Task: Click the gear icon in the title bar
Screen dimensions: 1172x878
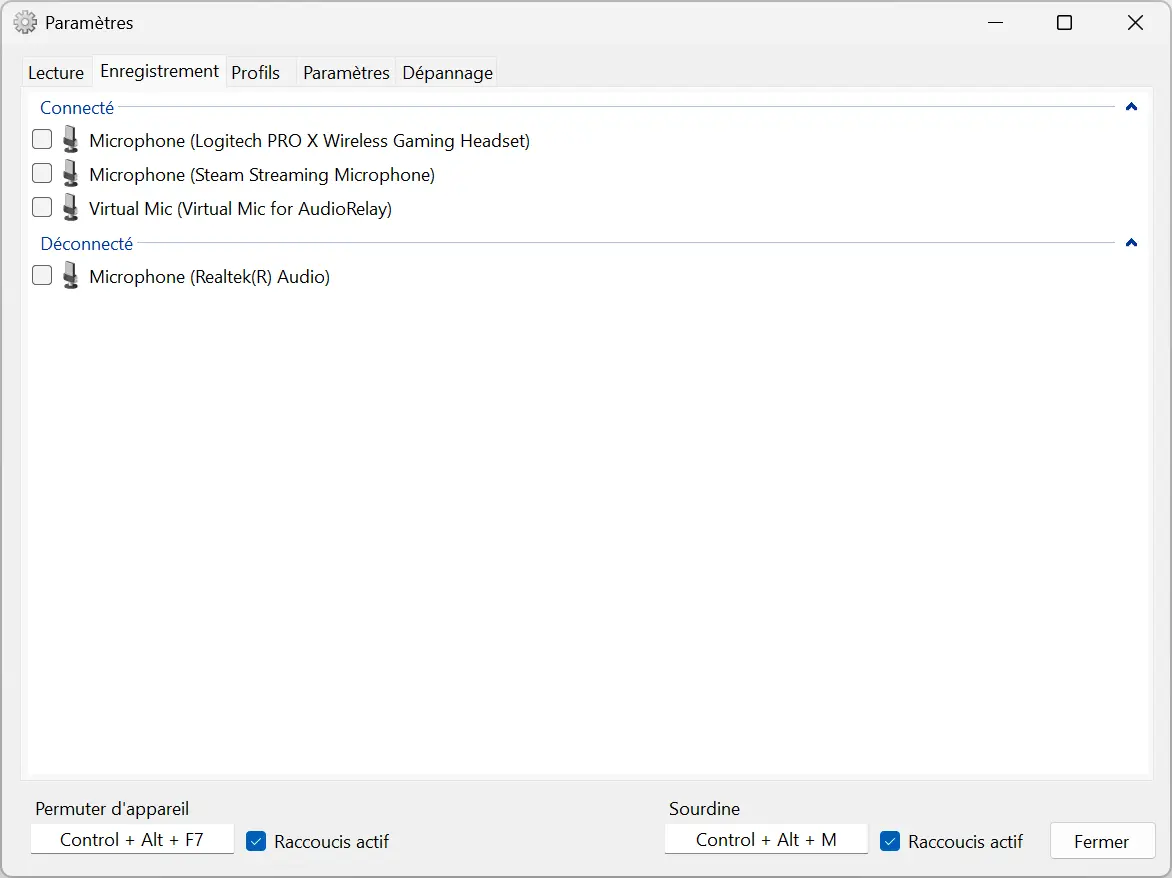Action: tap(25, 22)
